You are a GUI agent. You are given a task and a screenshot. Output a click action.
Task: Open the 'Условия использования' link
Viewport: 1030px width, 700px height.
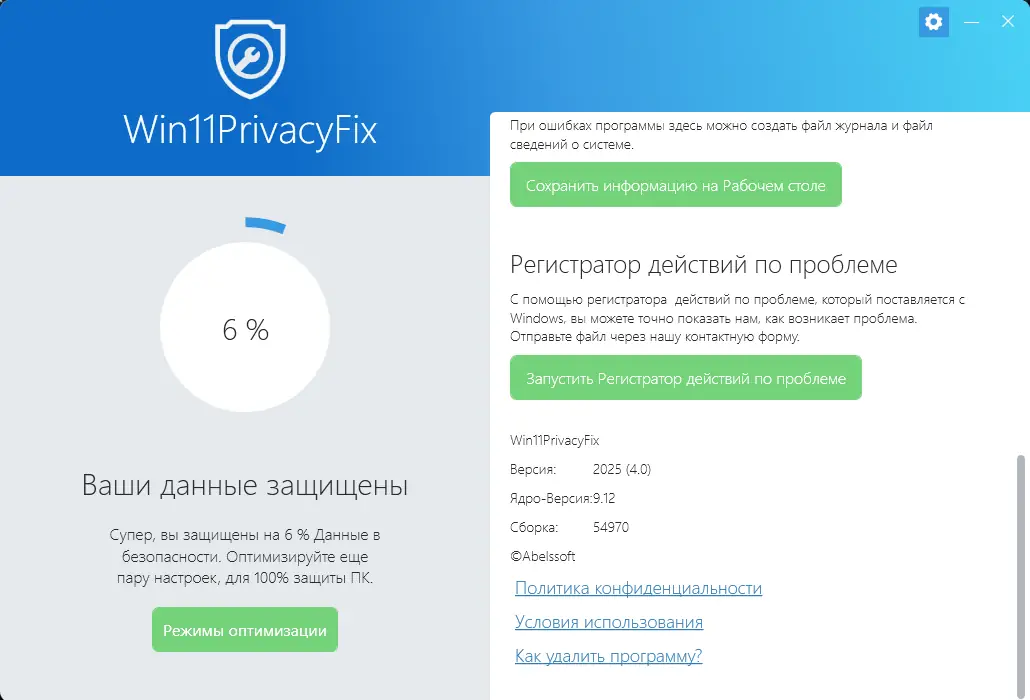(608, 622)
